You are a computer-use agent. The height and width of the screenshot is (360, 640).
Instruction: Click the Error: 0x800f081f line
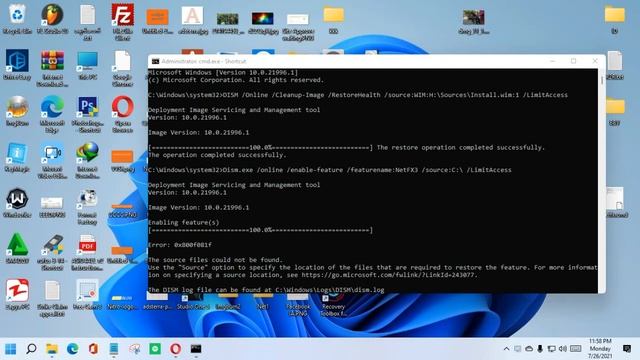(x=180, y=245)
